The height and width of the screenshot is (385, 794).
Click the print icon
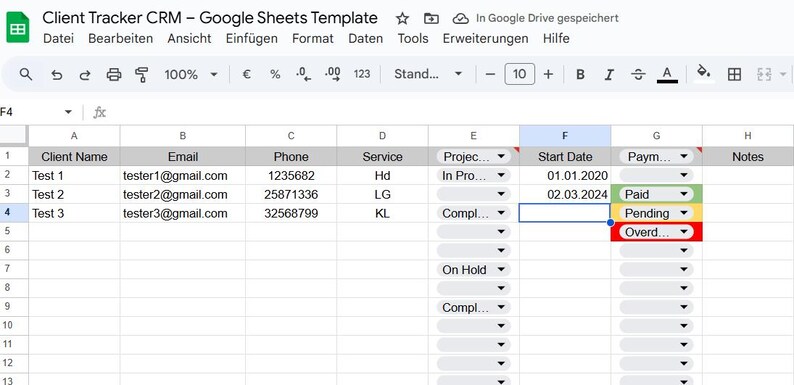(114, 75)
